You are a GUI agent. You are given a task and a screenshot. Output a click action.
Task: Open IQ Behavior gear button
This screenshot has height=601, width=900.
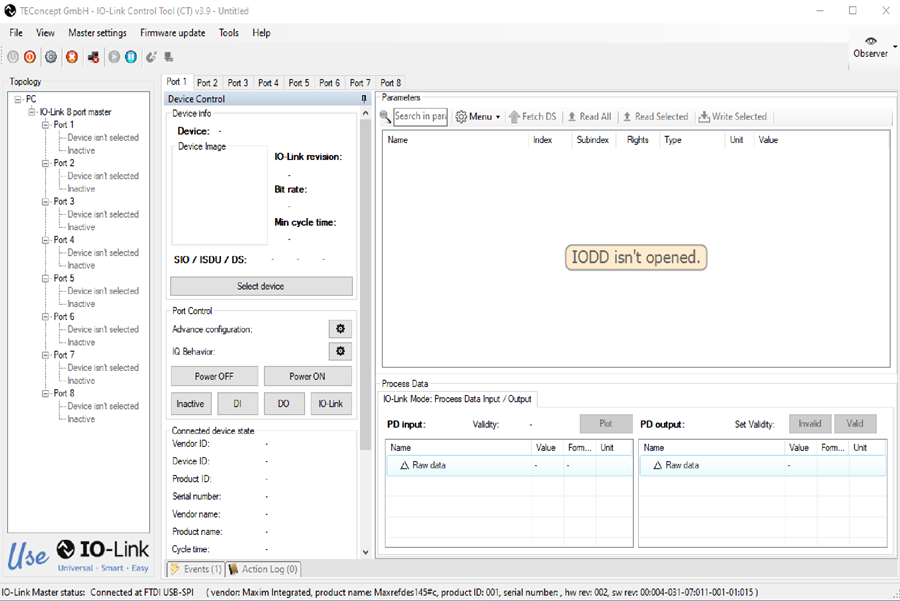tap(340, 351)
